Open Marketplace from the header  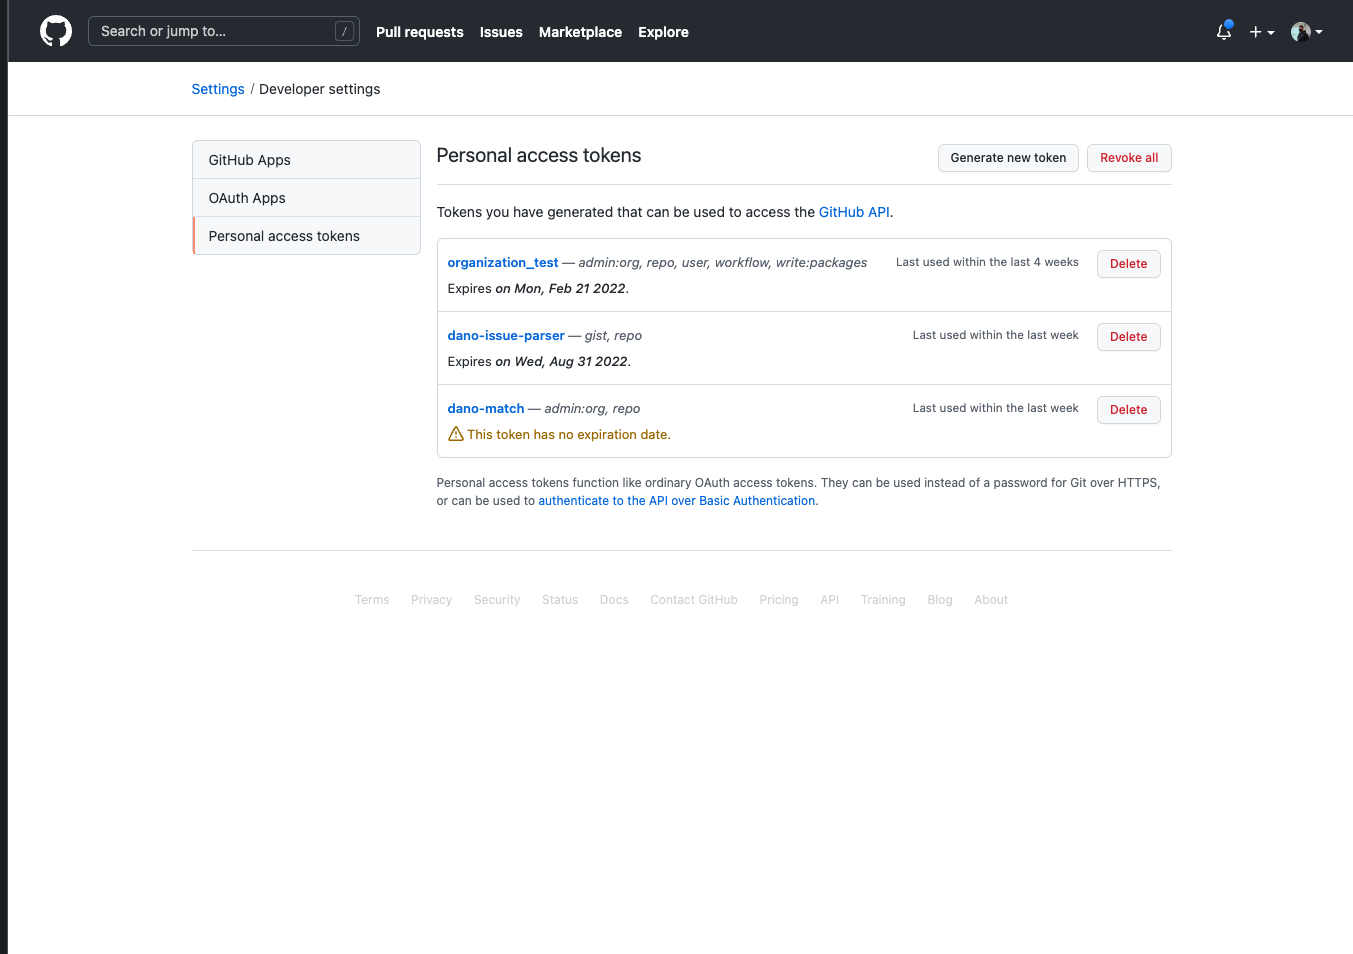580,32
